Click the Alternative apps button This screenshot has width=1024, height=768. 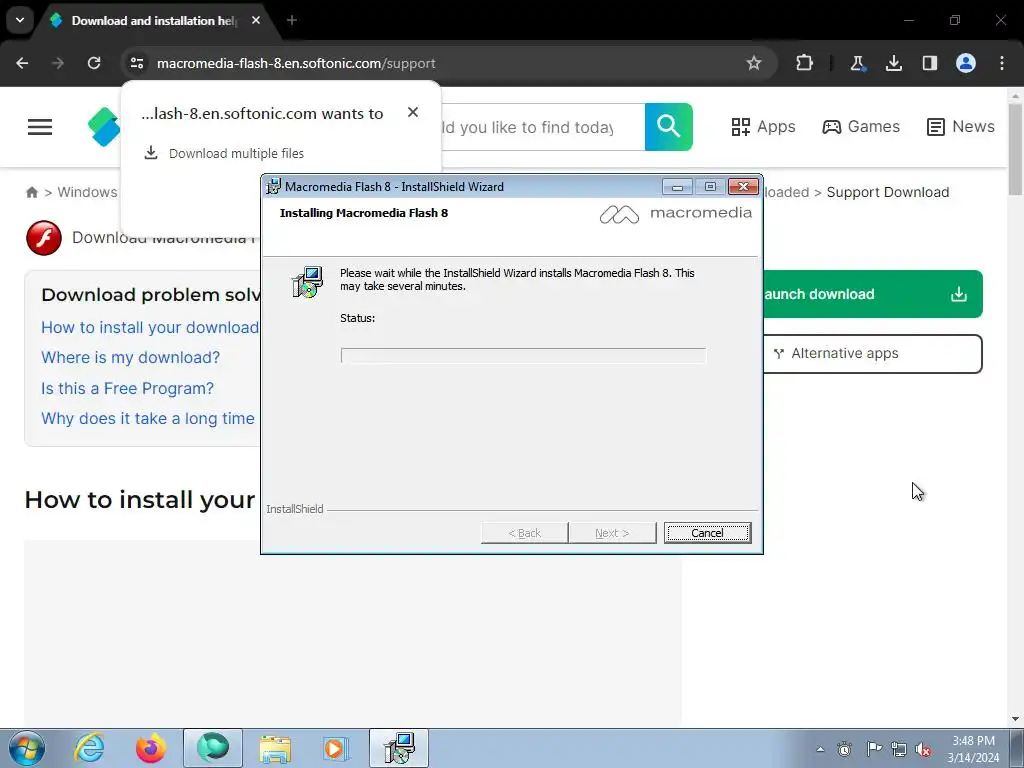pyautogui.click(x=872, y=353)
